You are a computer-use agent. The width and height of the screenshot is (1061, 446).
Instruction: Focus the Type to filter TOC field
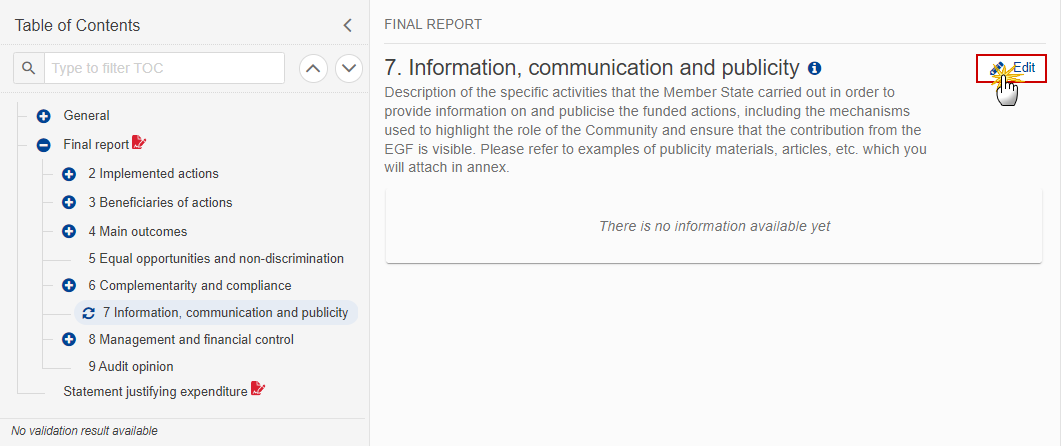click(x=164, y=68)
